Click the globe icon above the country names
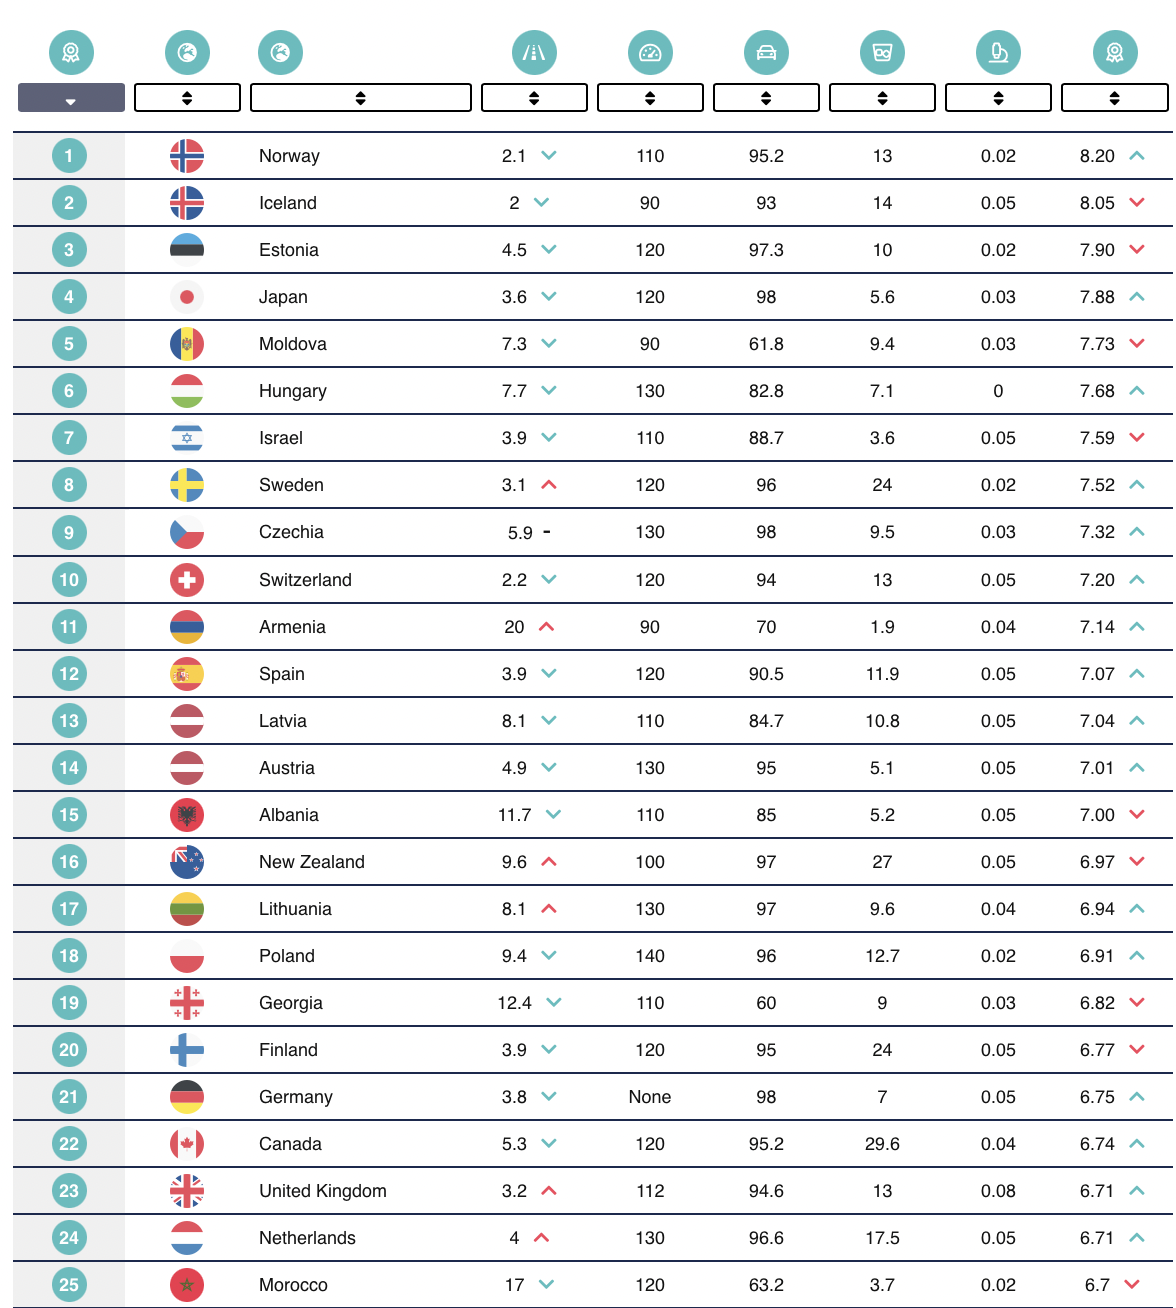Viewport: 1176px width, 1308px height. 280,53
